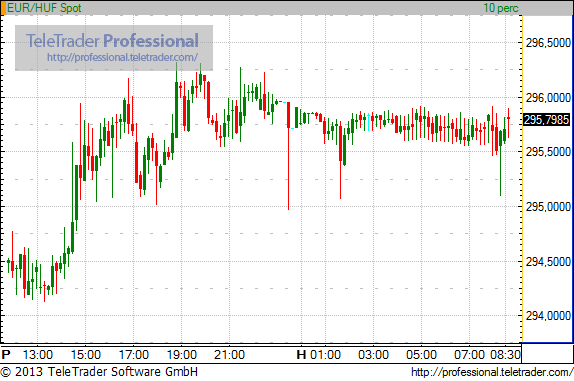Click the orange marker beside chart title
Viewport: 574px width, 381px height.
pyautogui.click(x=3, y=8)
